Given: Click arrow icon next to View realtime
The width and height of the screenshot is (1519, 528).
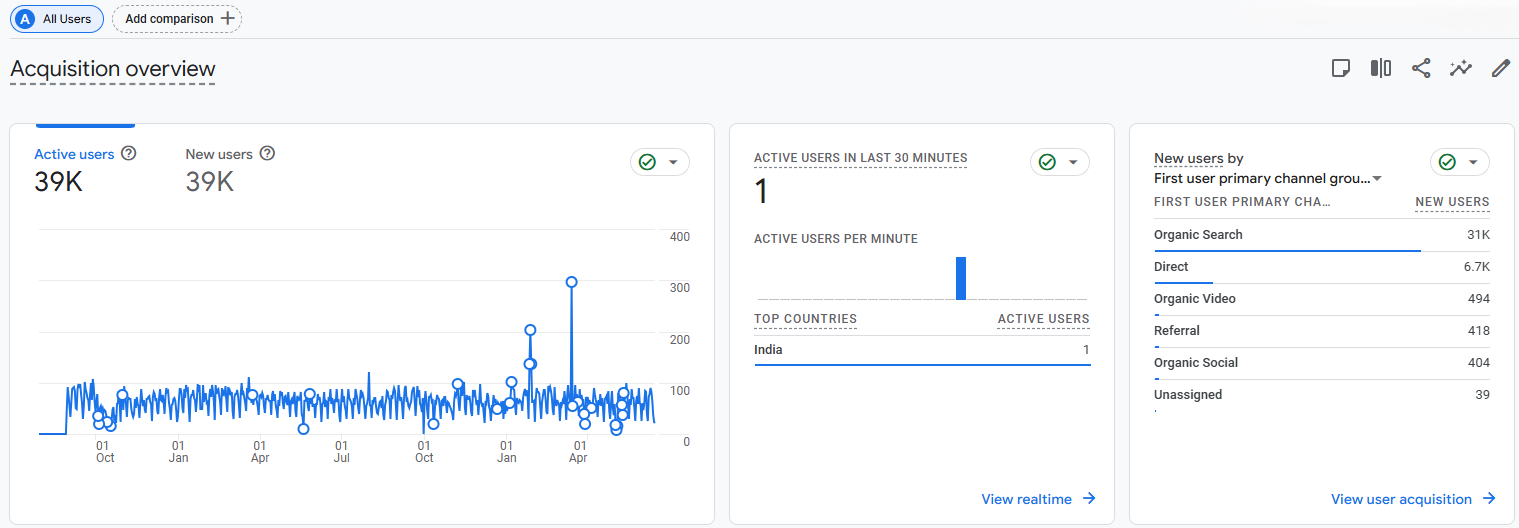Looking at the screenshot, I should click(1089, 499).
